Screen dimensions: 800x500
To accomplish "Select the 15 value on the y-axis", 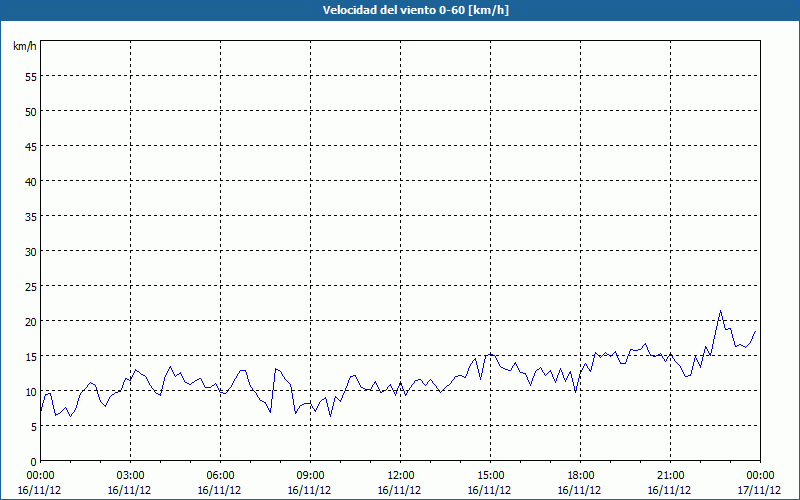I will click(x=31, y=357).
